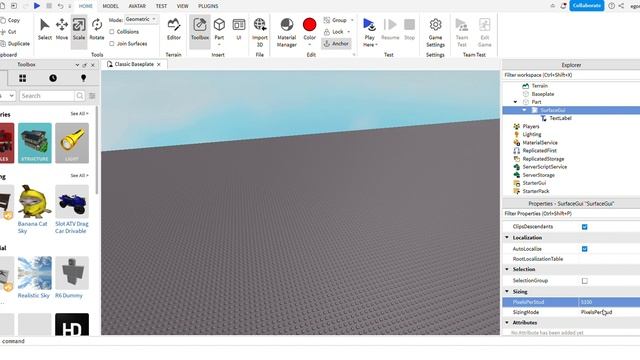Open the SizingMode PixelsPerStud dropdown
The width and height of the screenshot is (640, 360).
click(x=609, y=312)
